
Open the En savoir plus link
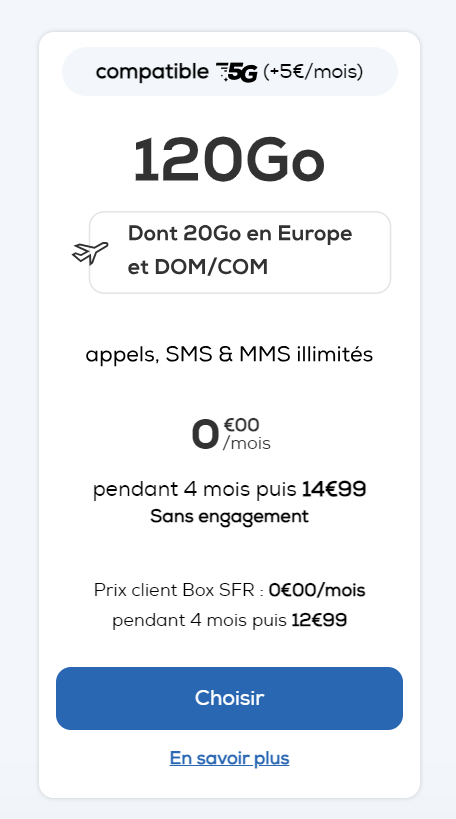[229, 758]
